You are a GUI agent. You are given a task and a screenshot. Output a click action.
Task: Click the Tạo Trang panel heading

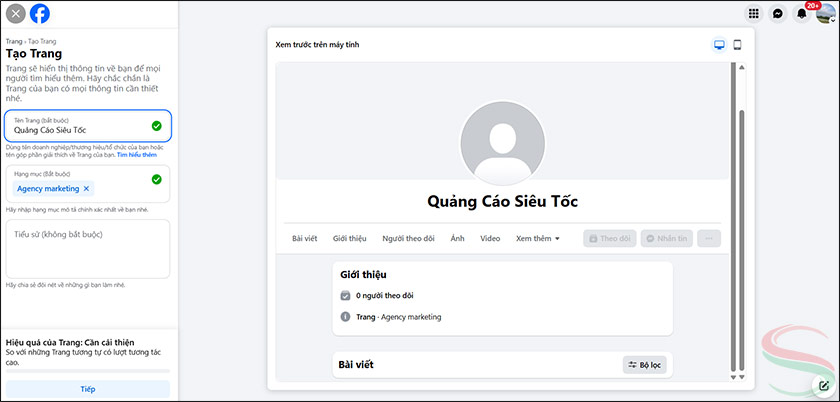pyautogui.click(x=34, y=54)
